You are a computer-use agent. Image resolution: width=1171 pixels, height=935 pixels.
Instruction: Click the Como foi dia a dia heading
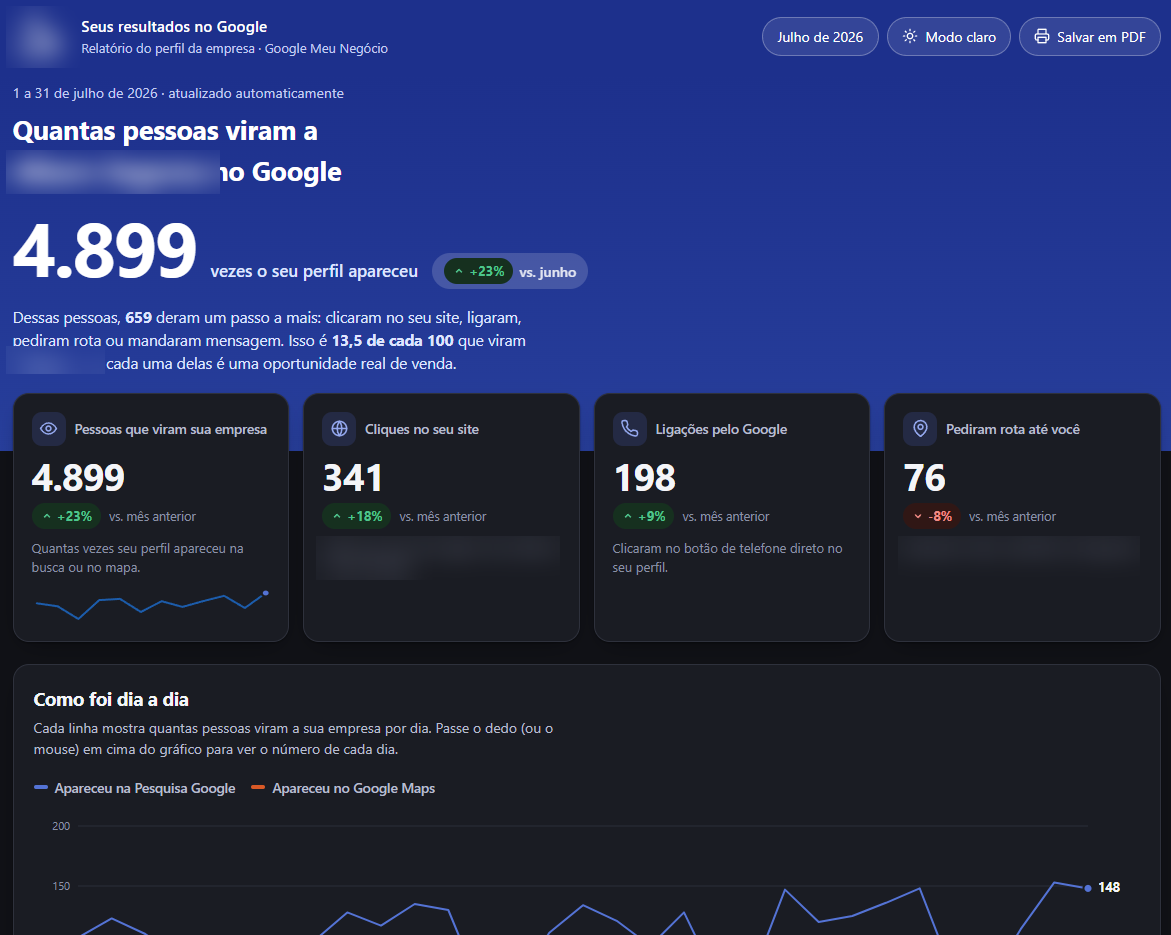click(111, 699)
